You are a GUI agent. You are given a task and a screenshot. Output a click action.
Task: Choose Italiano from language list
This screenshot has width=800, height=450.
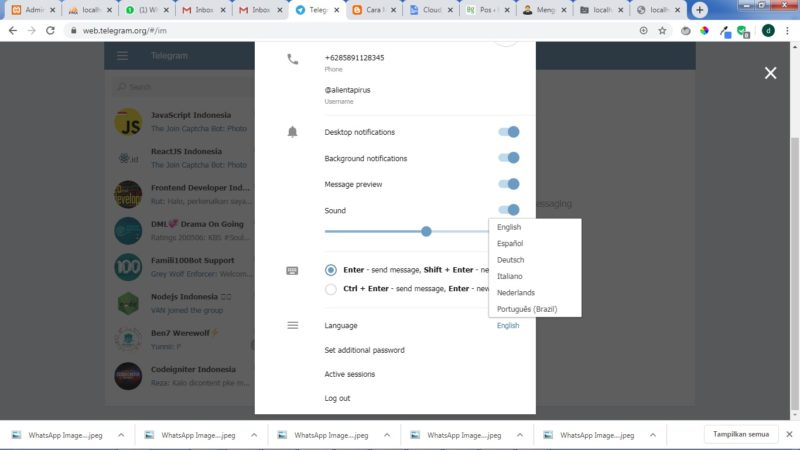tap(535, 276)
